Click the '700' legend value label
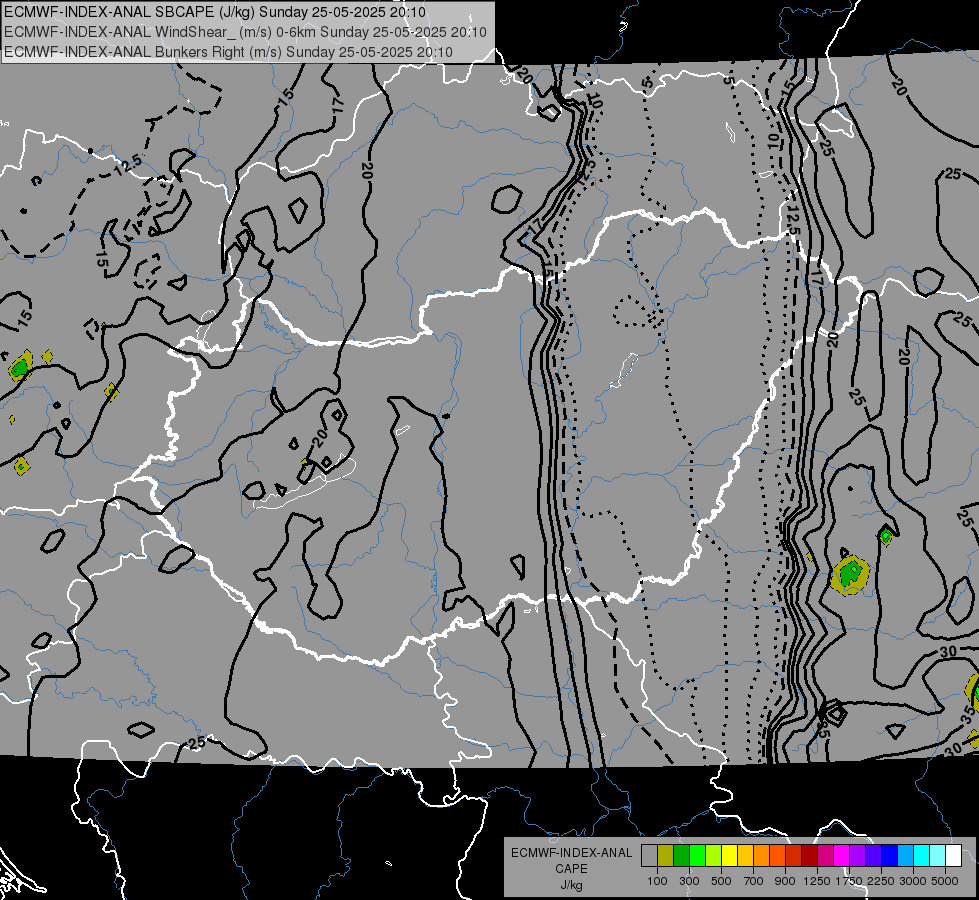 pyautogui.click(x=754, y=881)
